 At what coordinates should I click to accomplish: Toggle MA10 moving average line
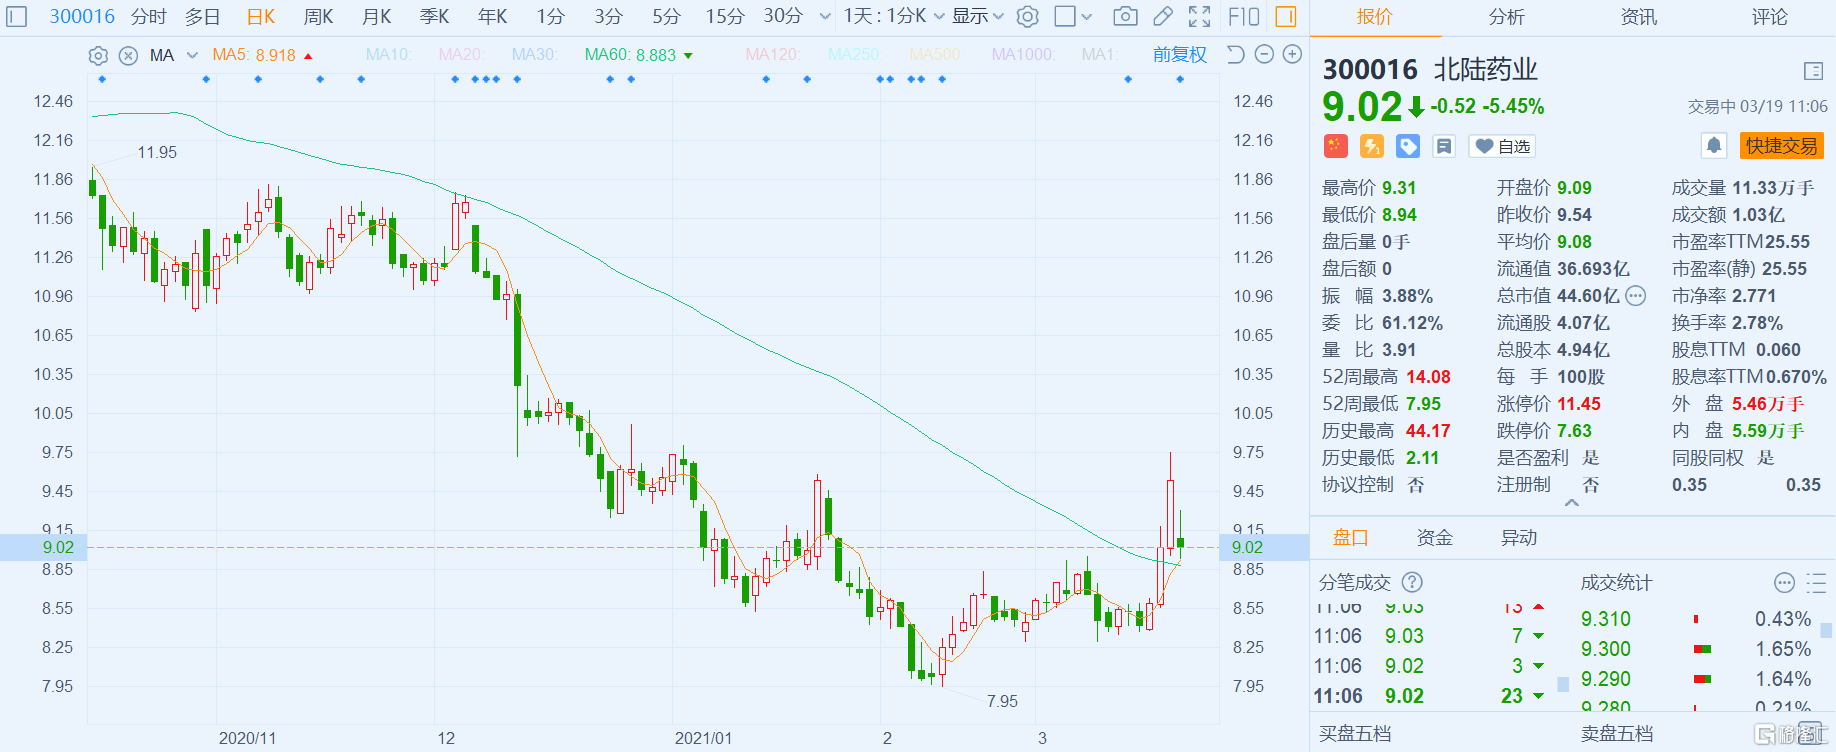coord(388,55)
